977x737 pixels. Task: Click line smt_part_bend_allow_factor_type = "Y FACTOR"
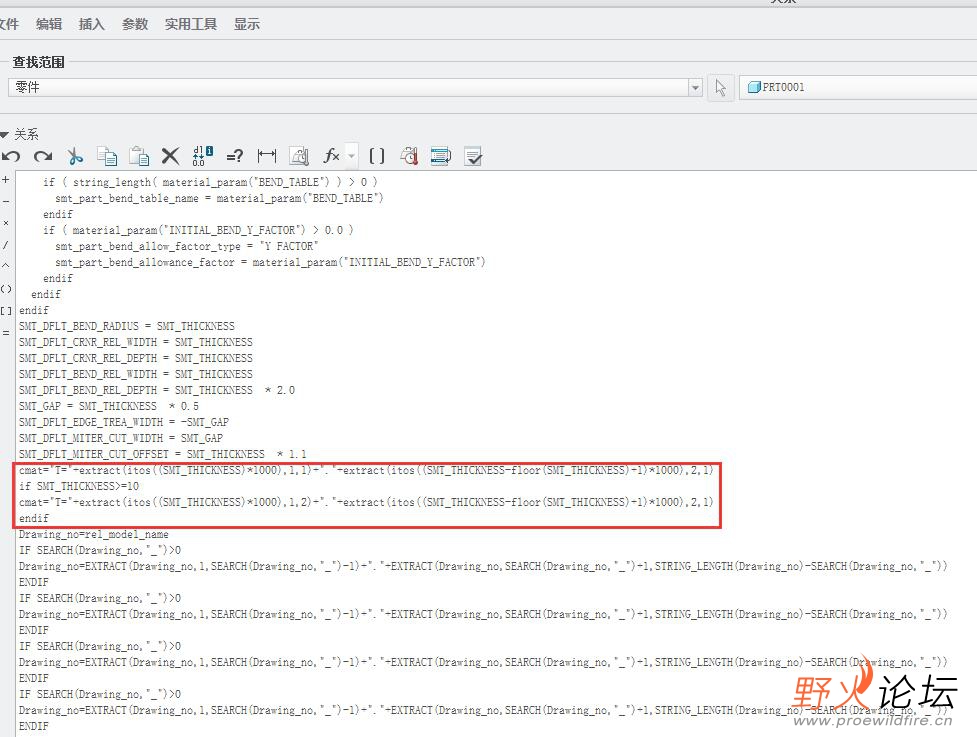[186, 246]
